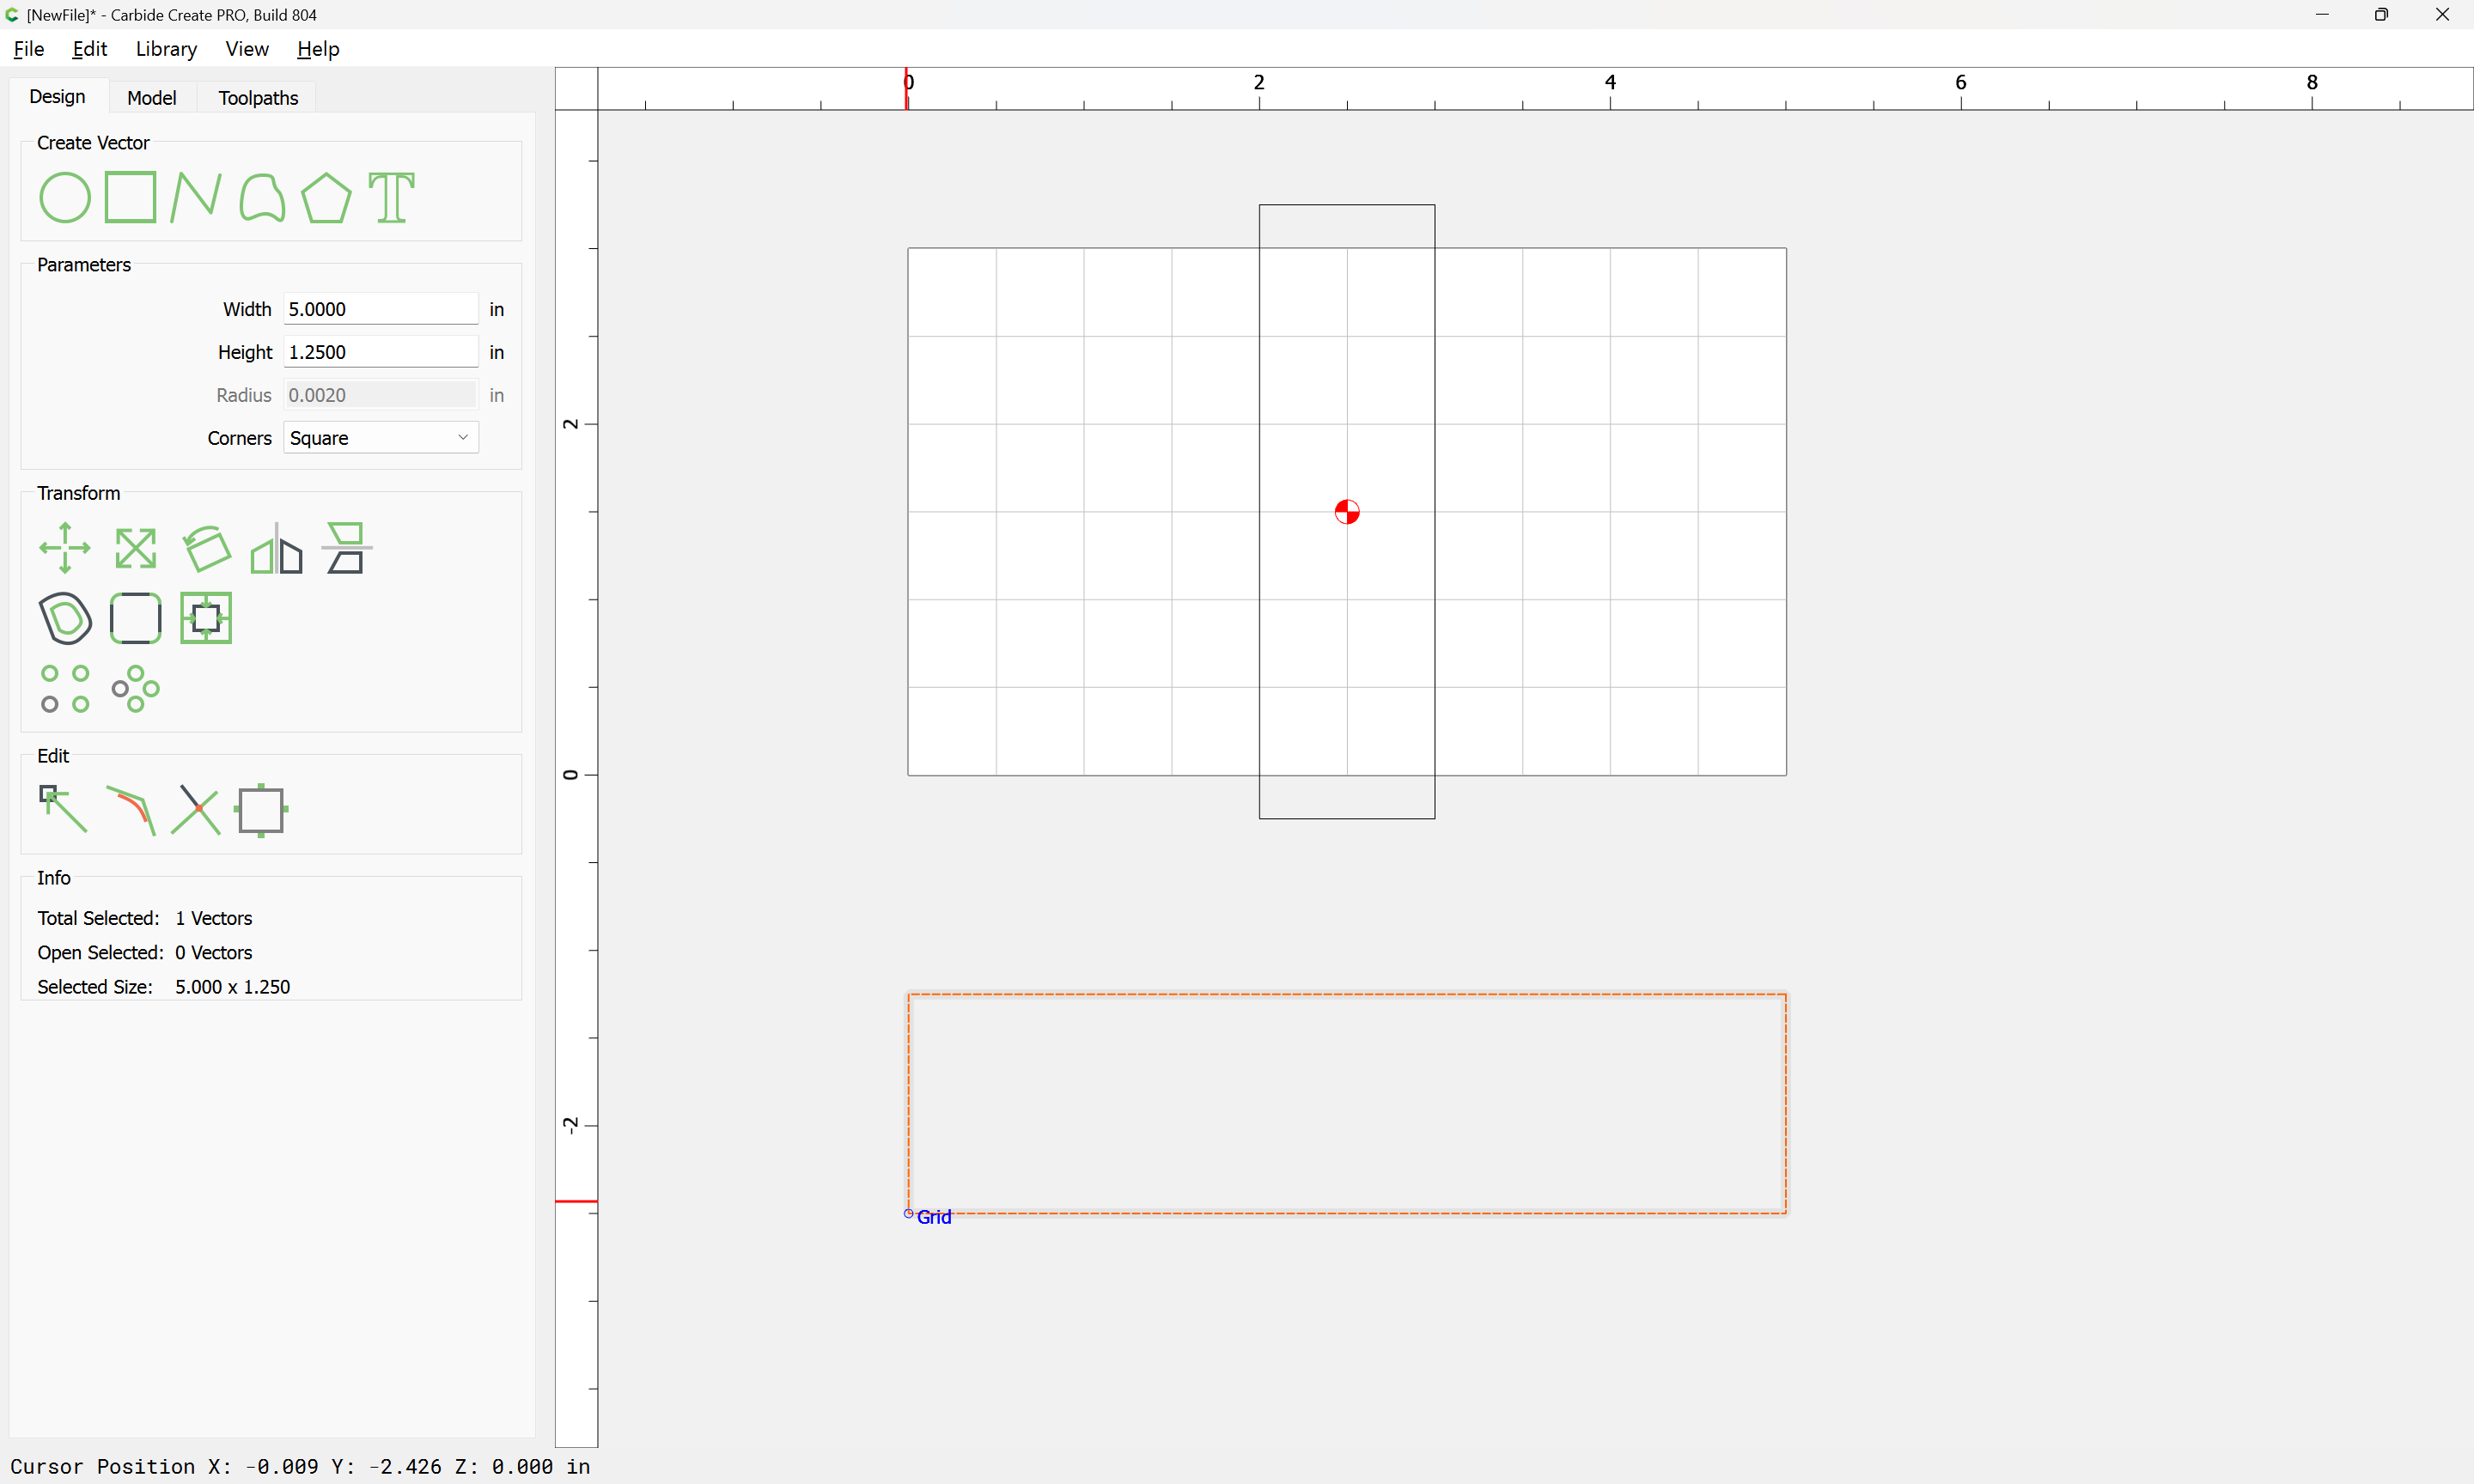2474x1484 pixels.
Task: Switch to the Toolpaths tab
Action: 258,97
